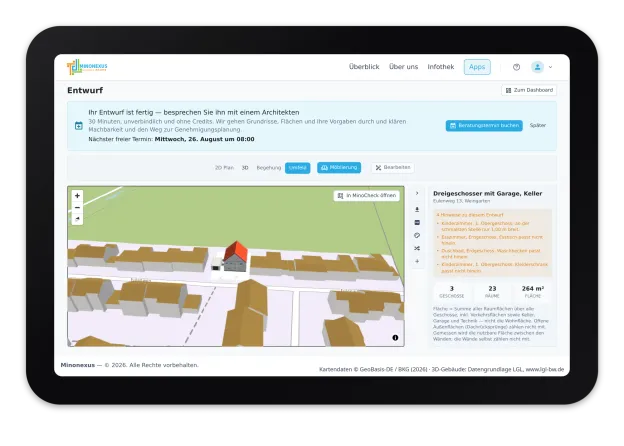Select the red-roofed house in the map
The height and width of the screenshot is (446, 624).
(x=236, y=257)
